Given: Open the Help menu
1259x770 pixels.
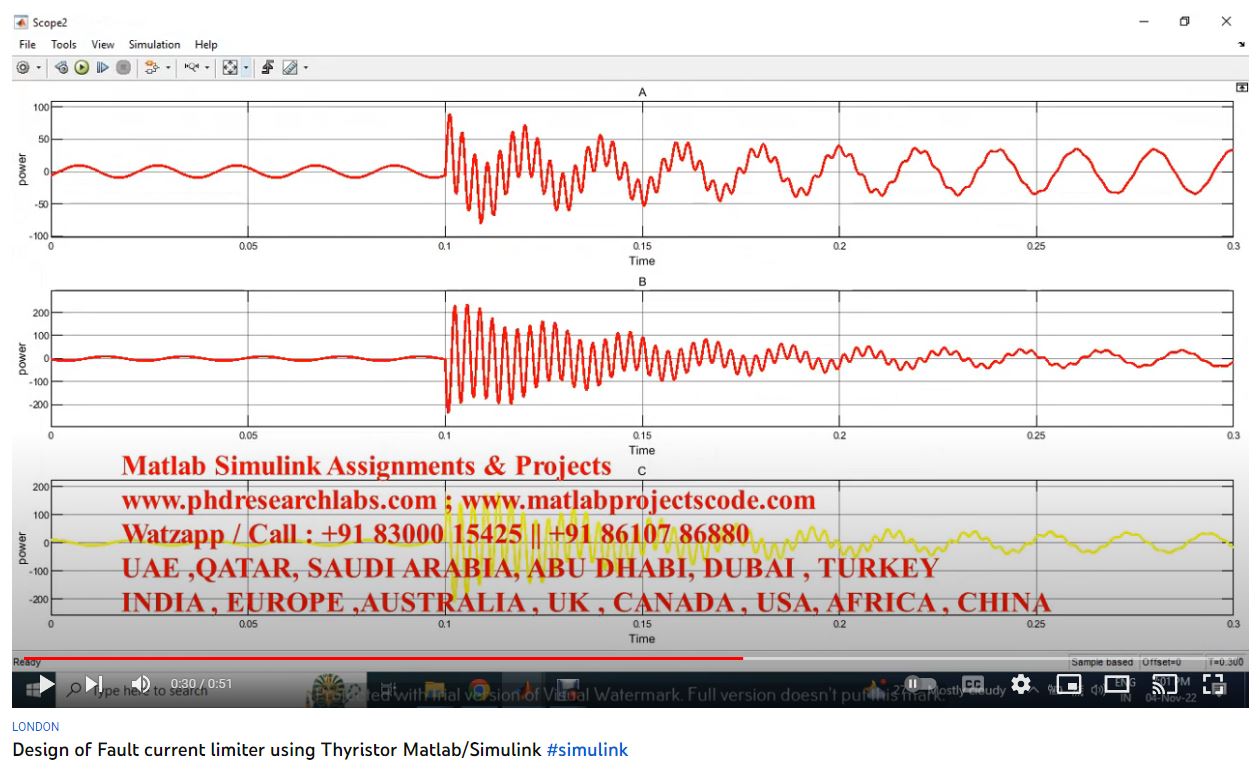Looking at the screenshot, I should (206, 45).
